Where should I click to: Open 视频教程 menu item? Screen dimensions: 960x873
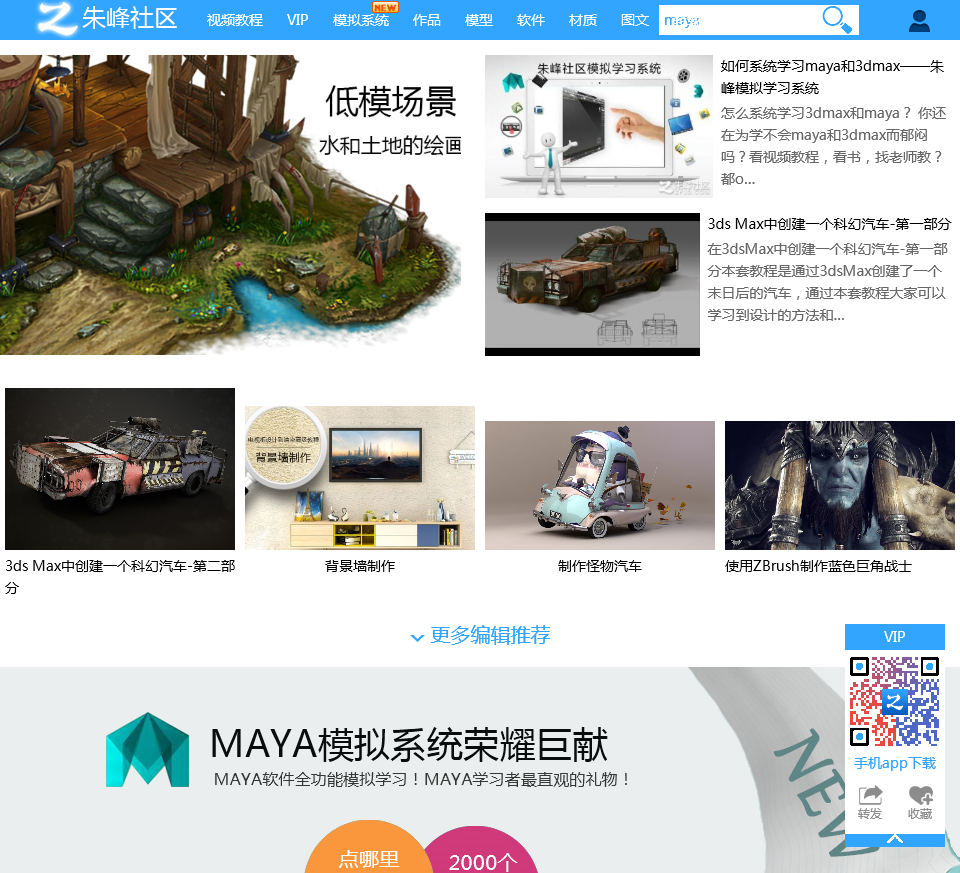coord(234,20)
